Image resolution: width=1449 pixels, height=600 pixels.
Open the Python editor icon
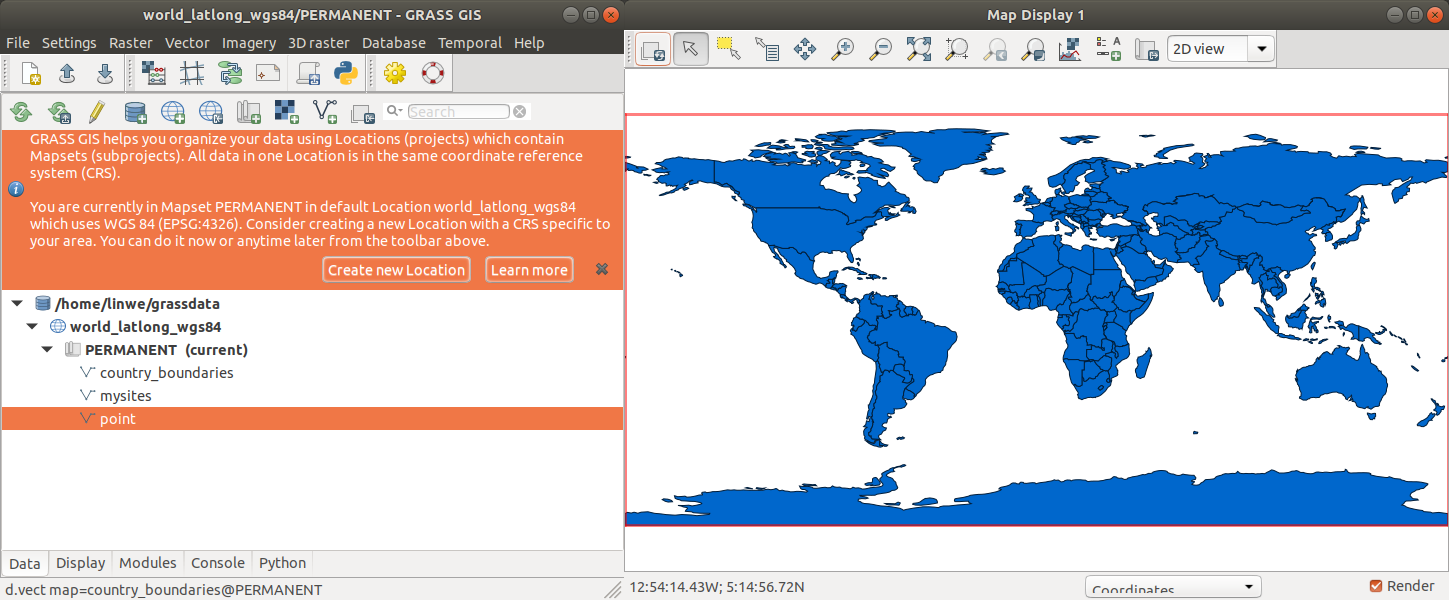coord(346,73)
